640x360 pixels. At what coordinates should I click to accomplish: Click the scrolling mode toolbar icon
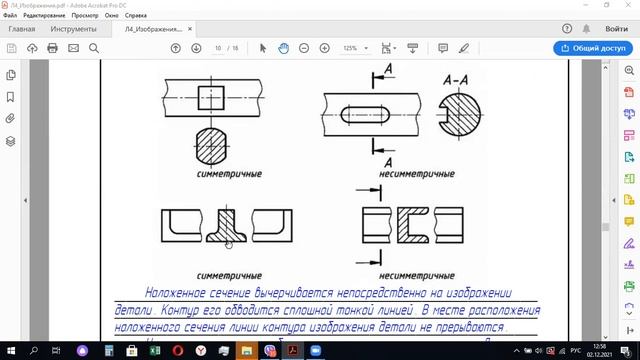point(413,48)
